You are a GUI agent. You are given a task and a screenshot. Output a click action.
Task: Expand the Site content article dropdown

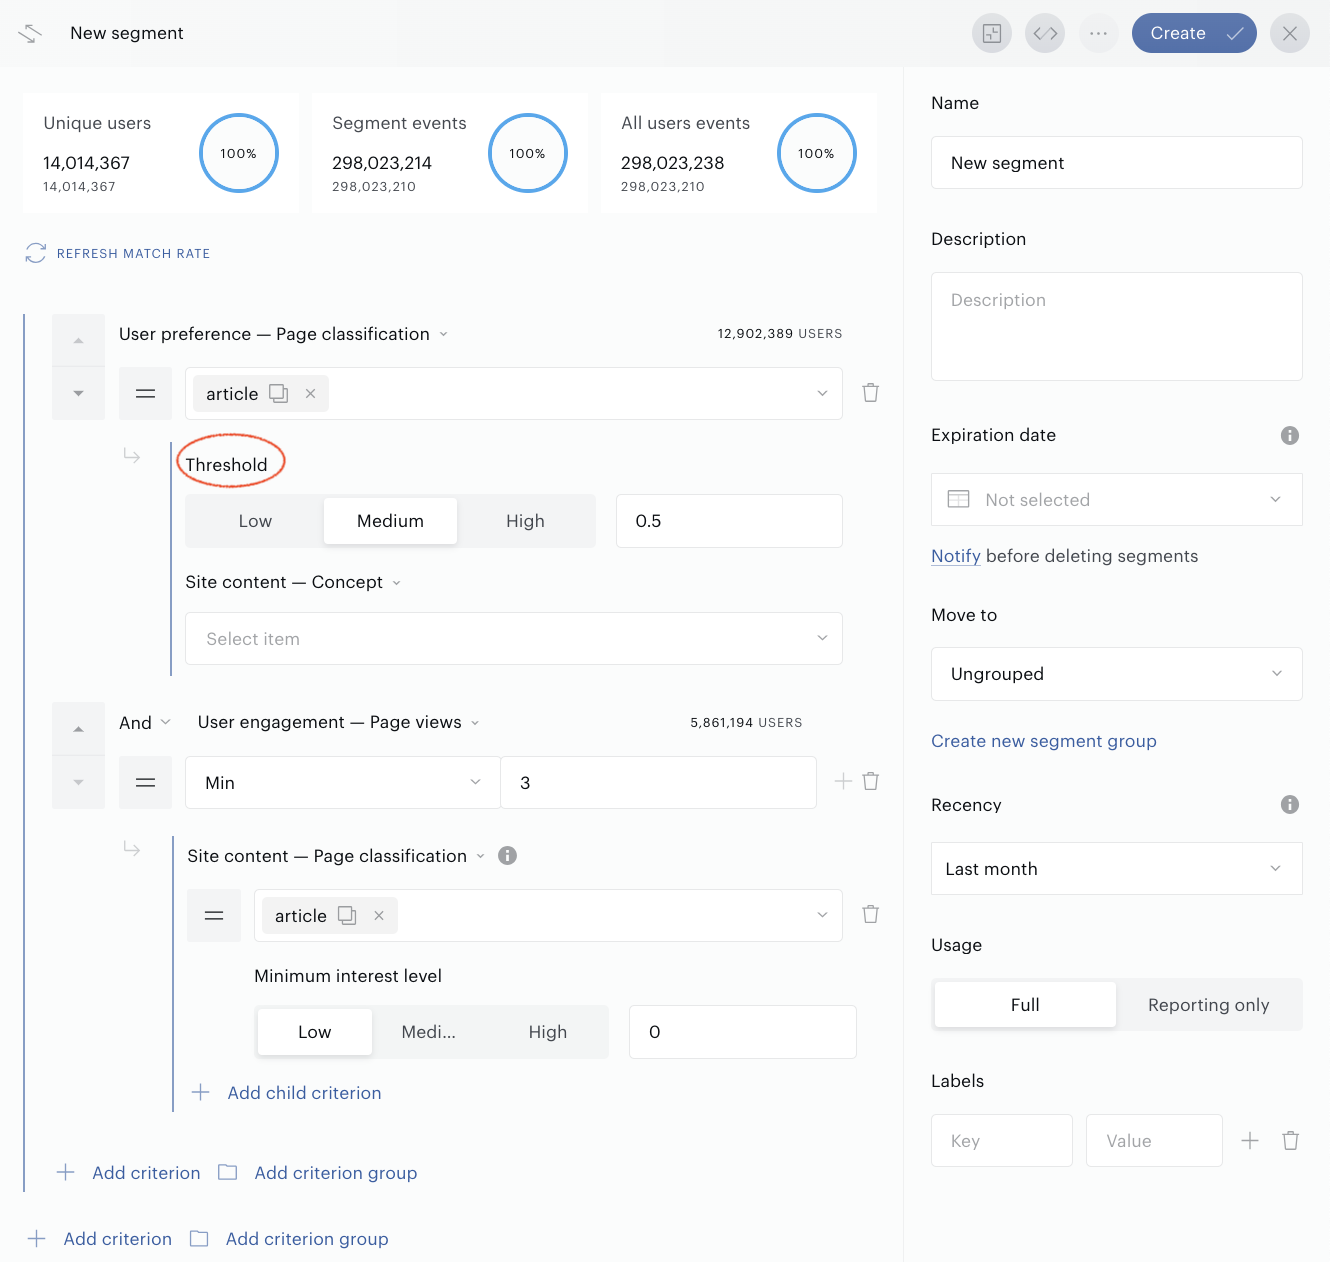click(x=822, y=915)
